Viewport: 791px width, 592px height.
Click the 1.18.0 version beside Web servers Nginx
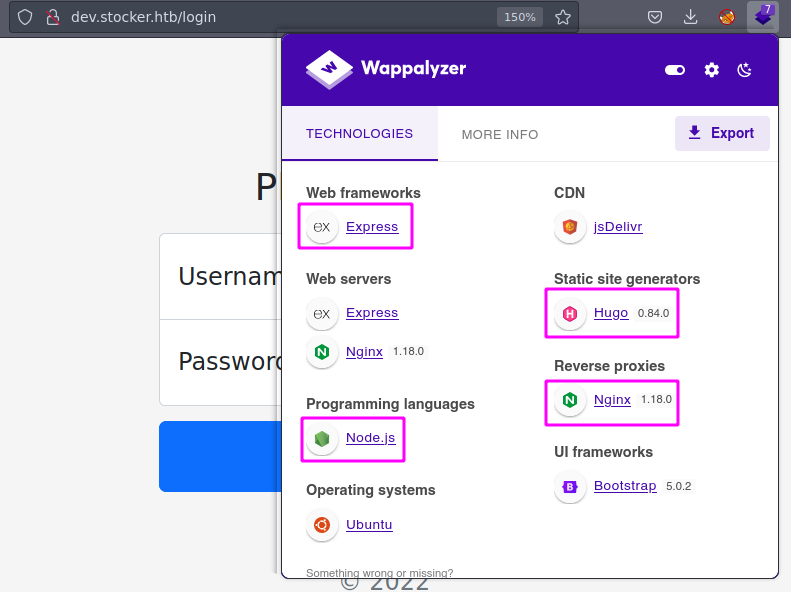pyautogui.click(x=408, y=351)
